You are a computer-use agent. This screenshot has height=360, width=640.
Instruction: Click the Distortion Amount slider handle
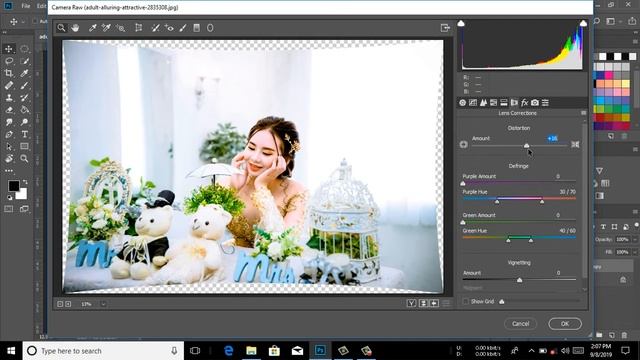point(527,146)
